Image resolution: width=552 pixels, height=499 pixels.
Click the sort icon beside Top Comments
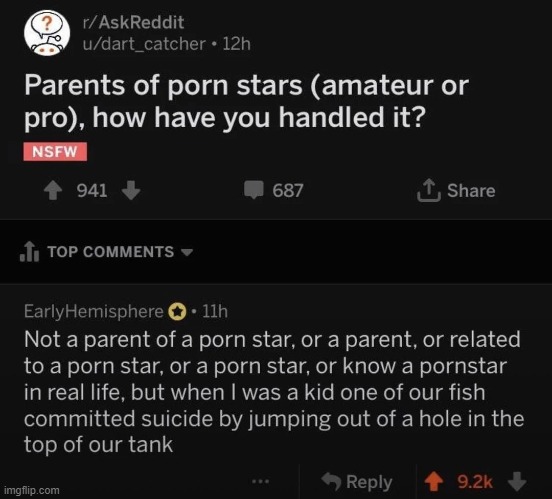pos(30,251)
